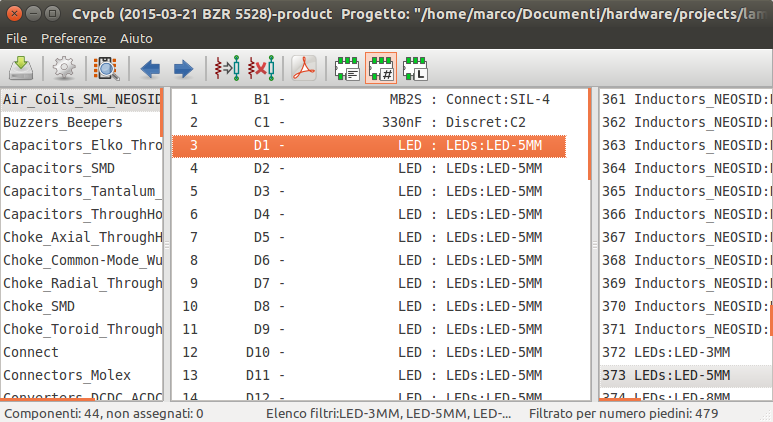This screenshot has height=422, width=773.
Task: Select the Capacitors_Elko_Thro library
Action: pos(81,145)
